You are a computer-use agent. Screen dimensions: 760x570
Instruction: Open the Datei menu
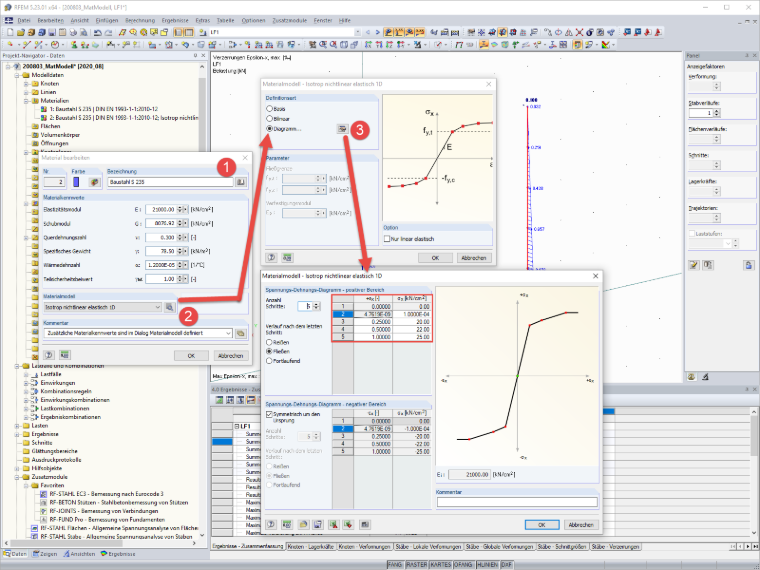pyautogui.click(x=24, y=20)
